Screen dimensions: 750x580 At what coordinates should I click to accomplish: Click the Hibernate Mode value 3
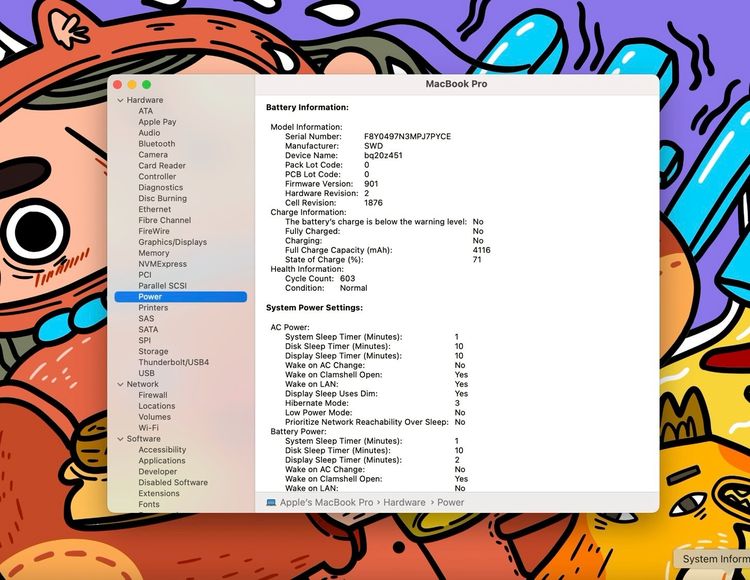(x=457, y=403)
